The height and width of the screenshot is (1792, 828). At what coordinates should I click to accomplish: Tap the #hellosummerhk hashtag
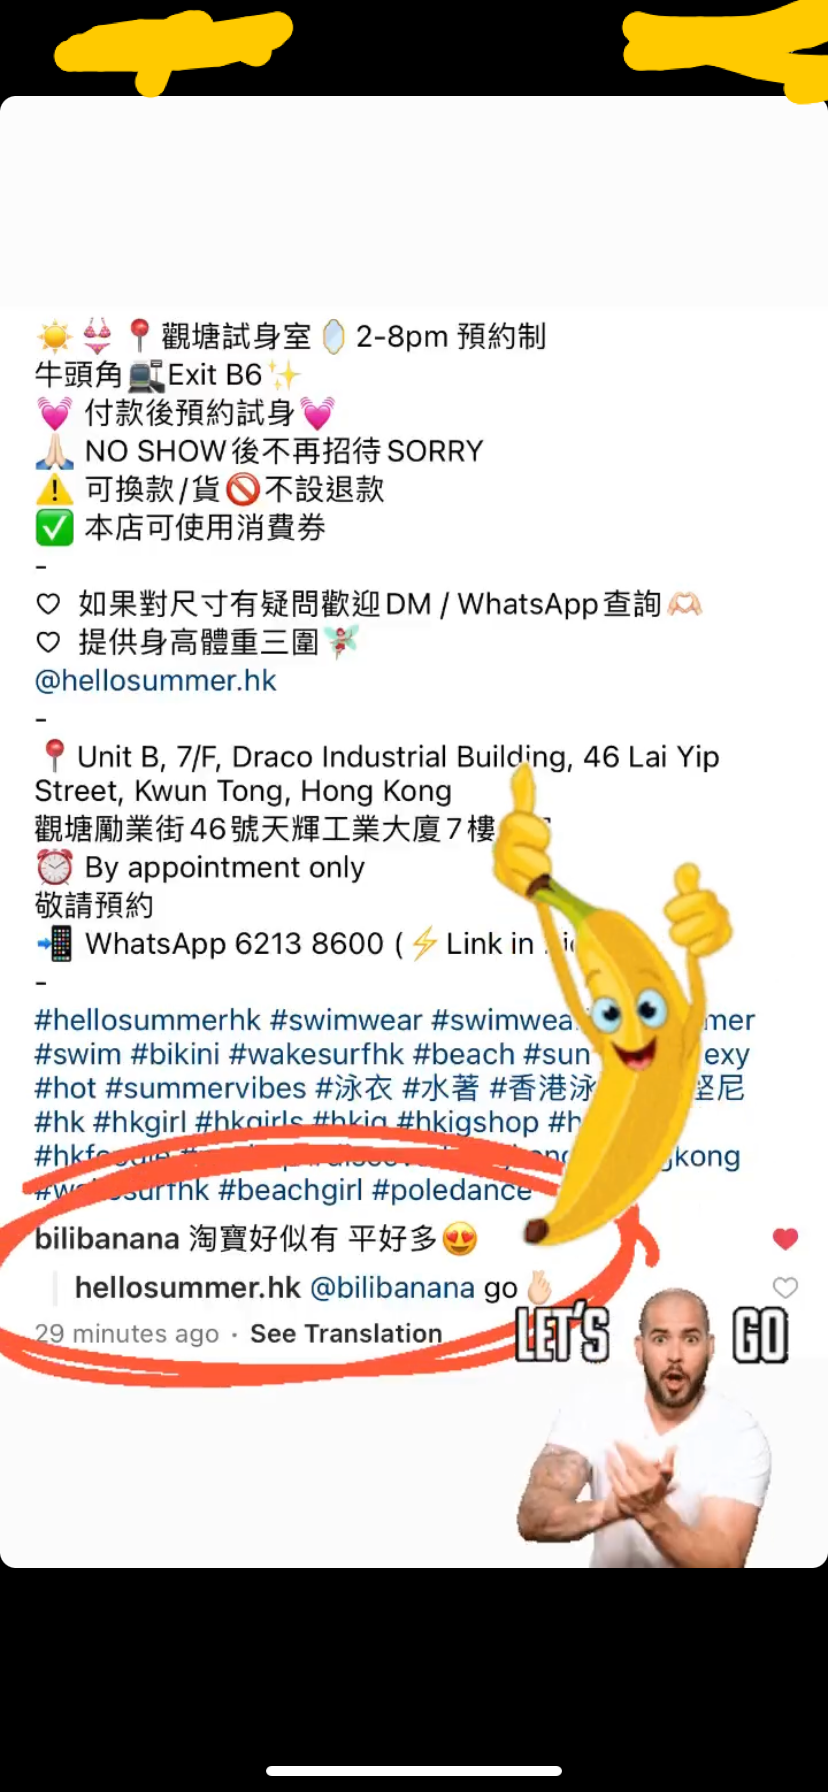point(148,1020)
